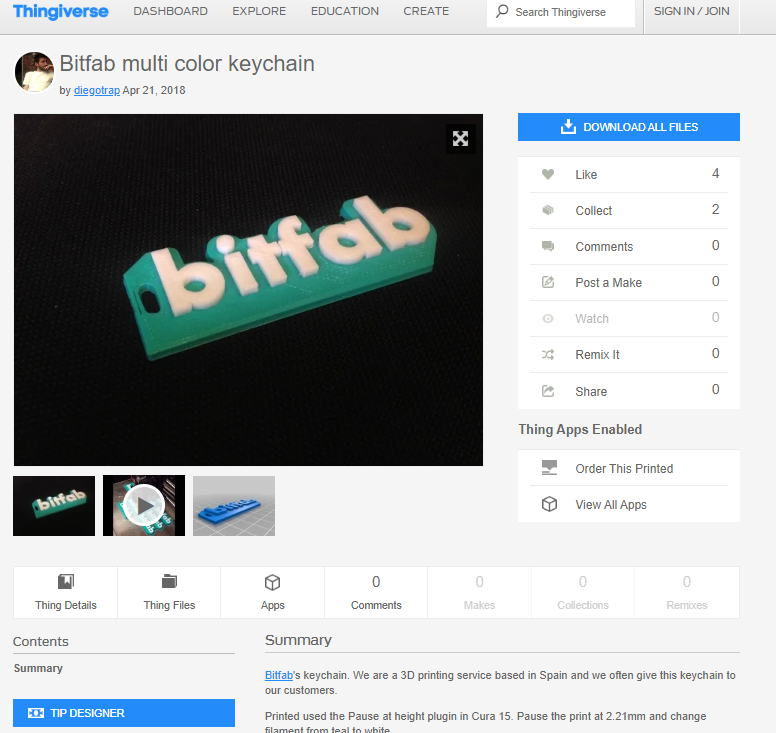Image resolution: width=776 pixels, height=733 pixels.
Task: Click Order This Printed
Action: [624, 469]
